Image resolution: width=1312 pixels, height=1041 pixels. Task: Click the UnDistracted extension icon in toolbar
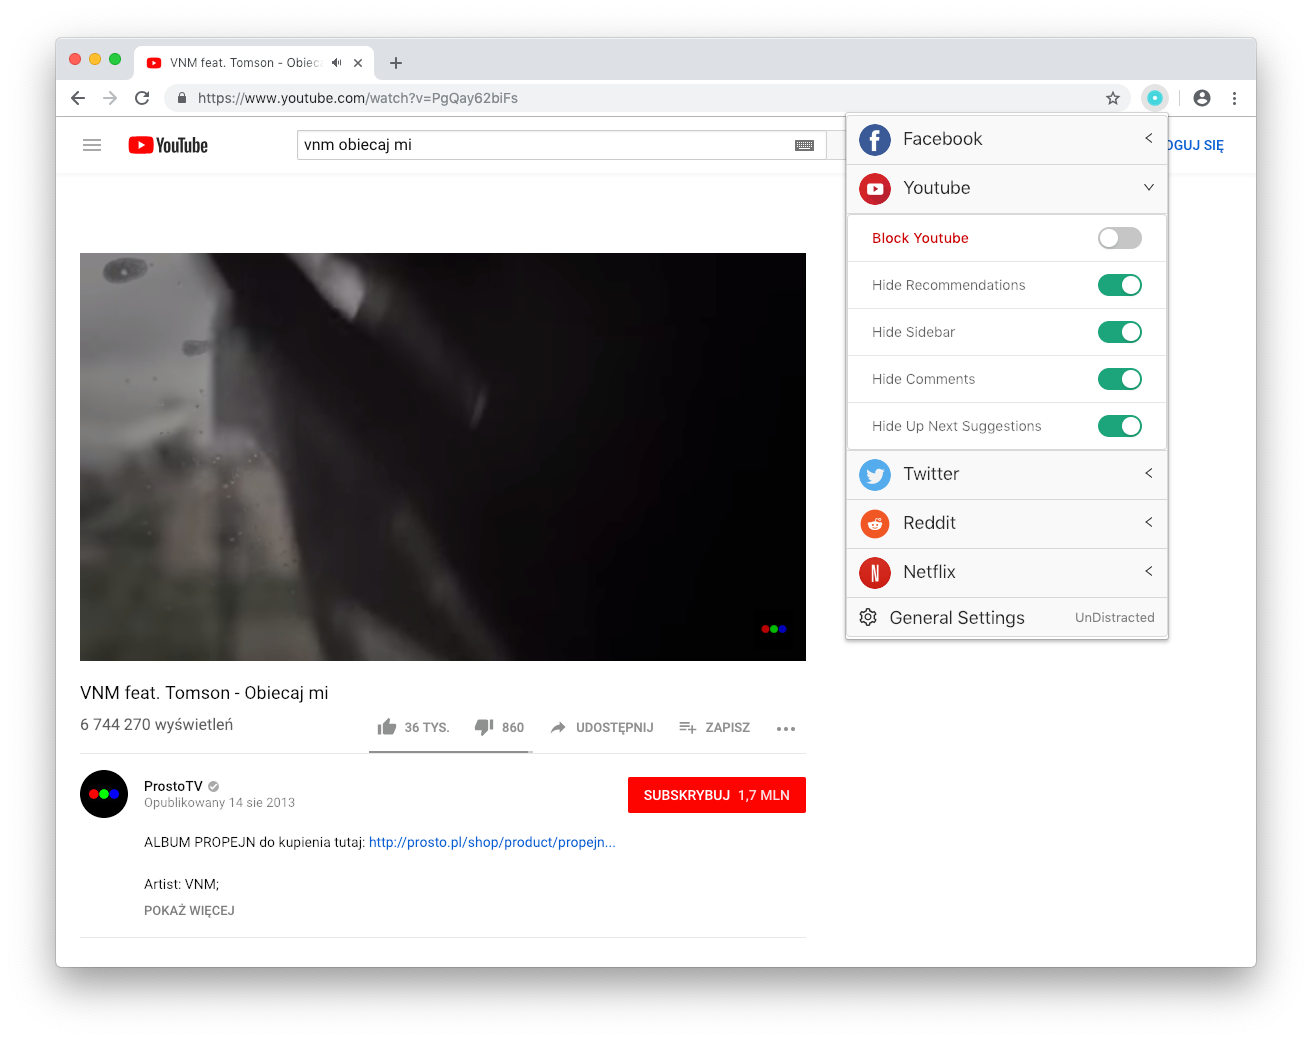point(1155,98)
